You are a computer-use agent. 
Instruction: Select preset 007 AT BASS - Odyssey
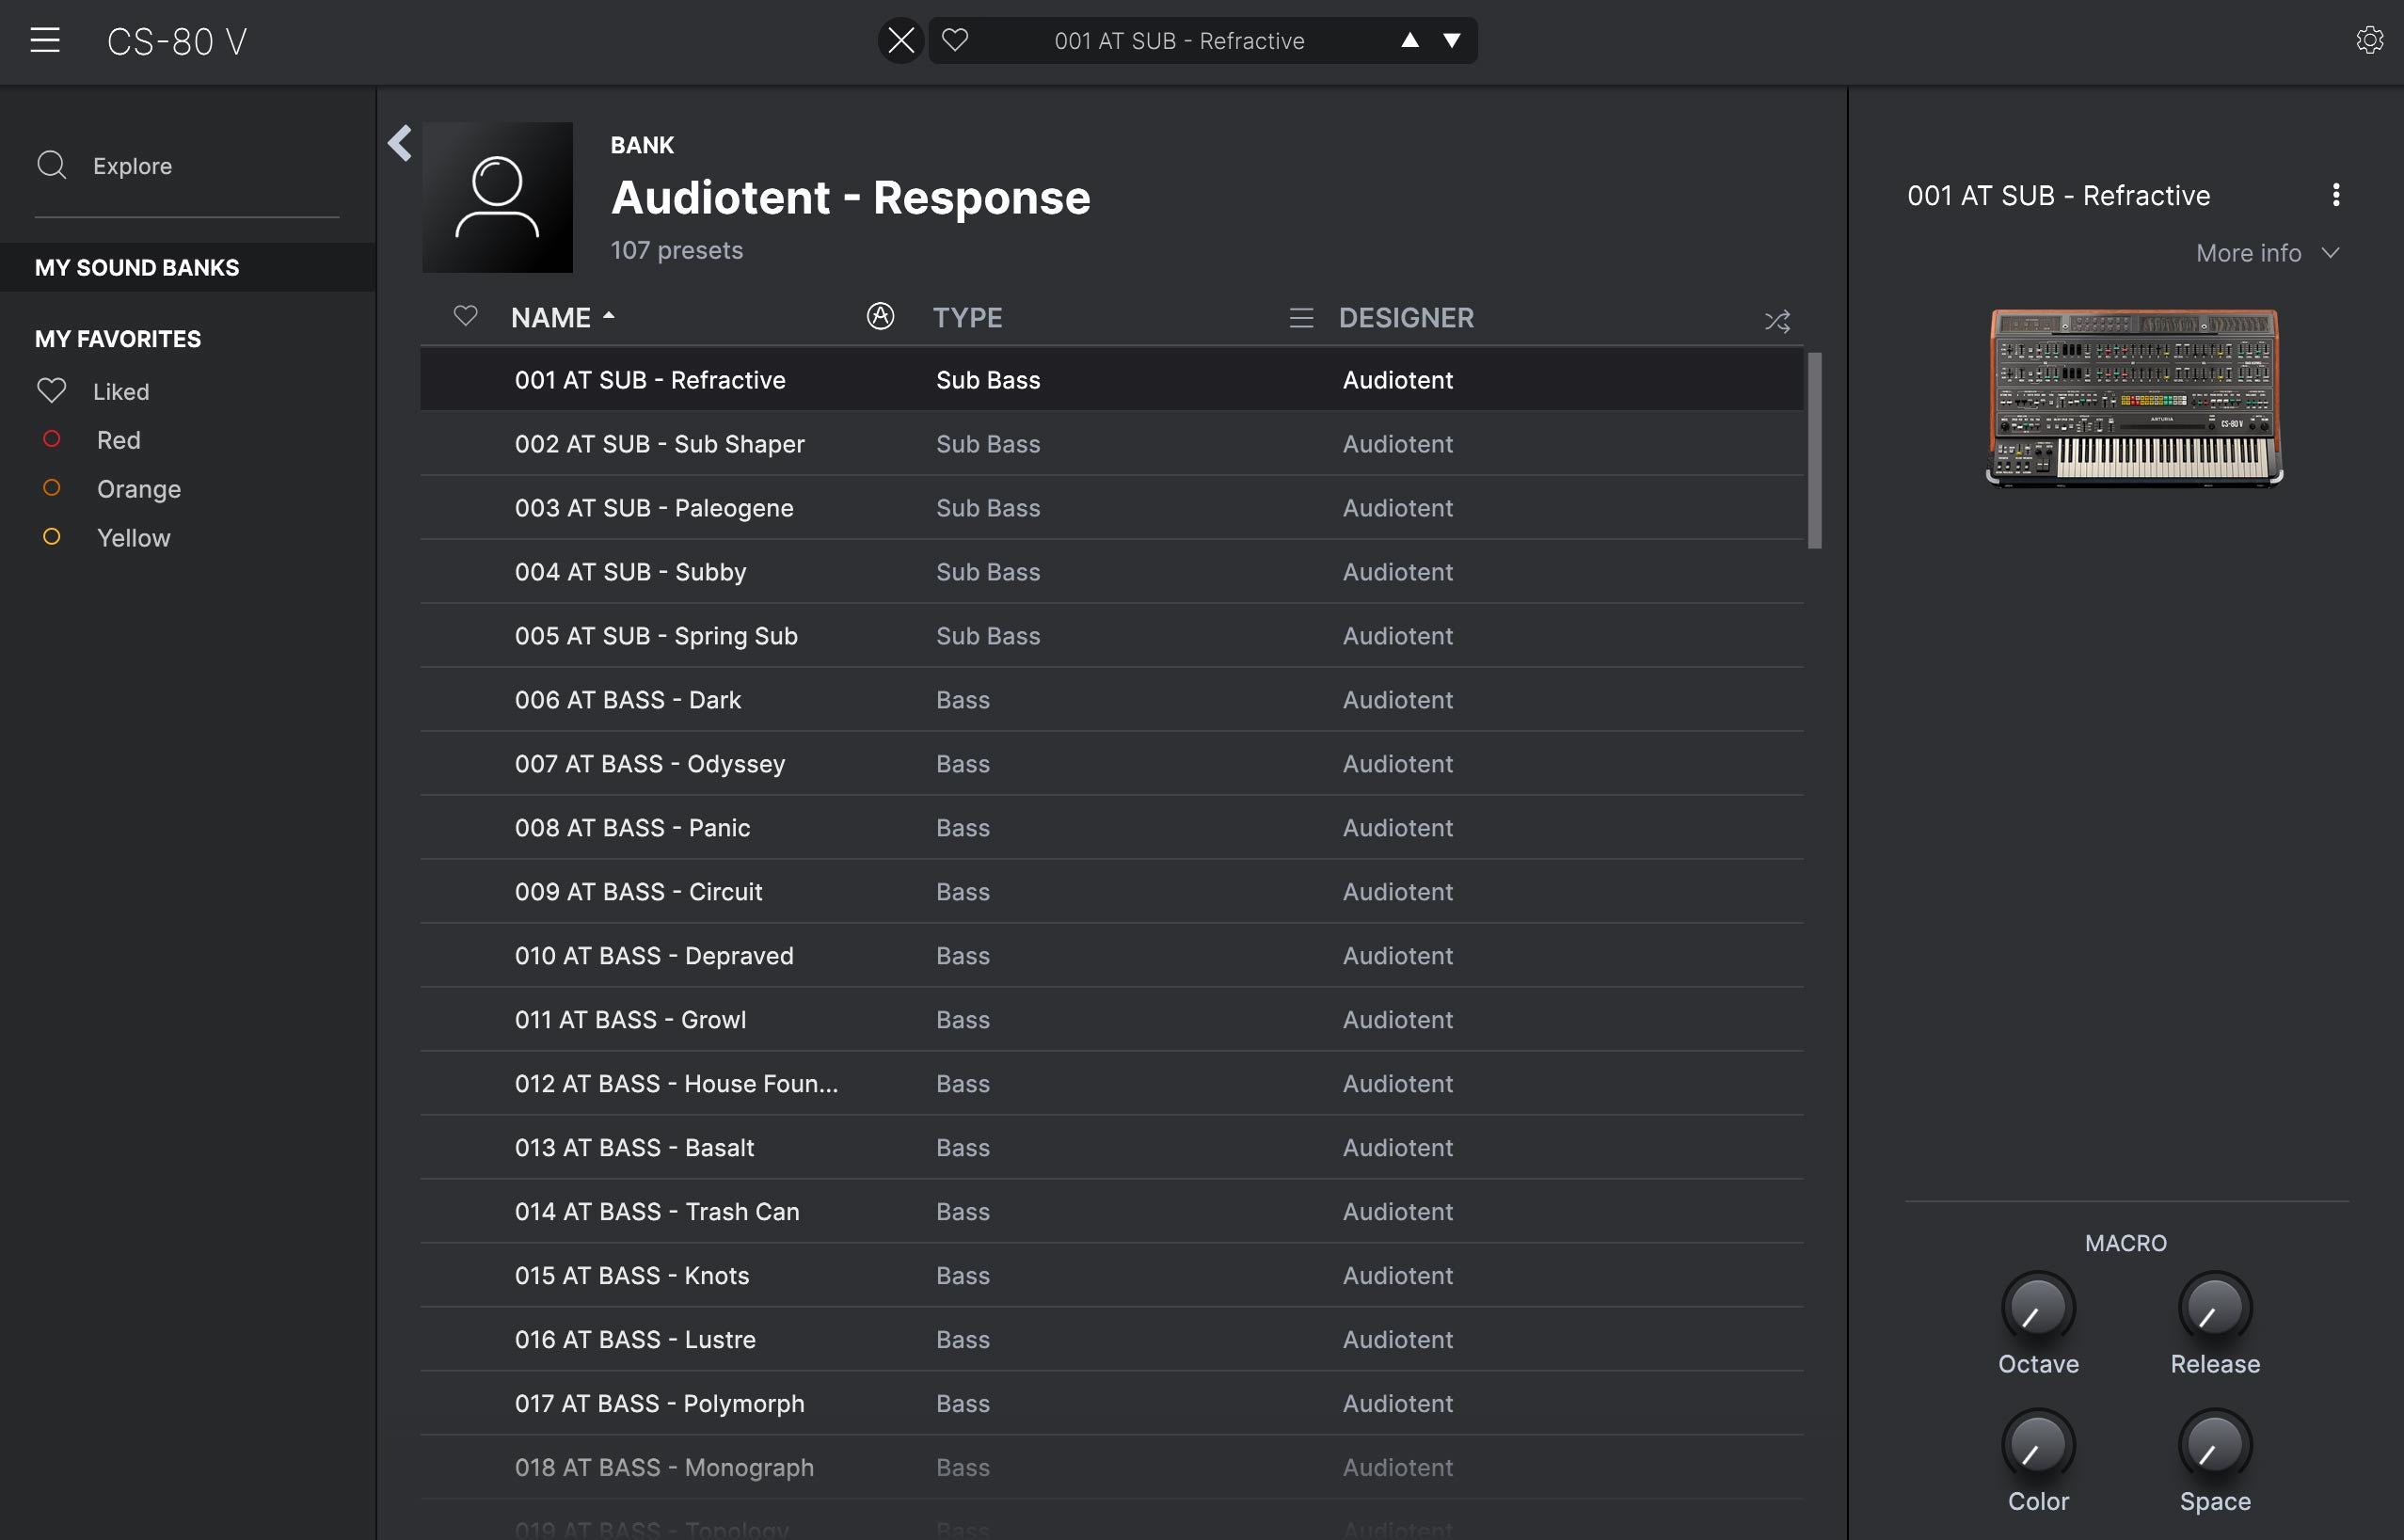[1112, 763]
